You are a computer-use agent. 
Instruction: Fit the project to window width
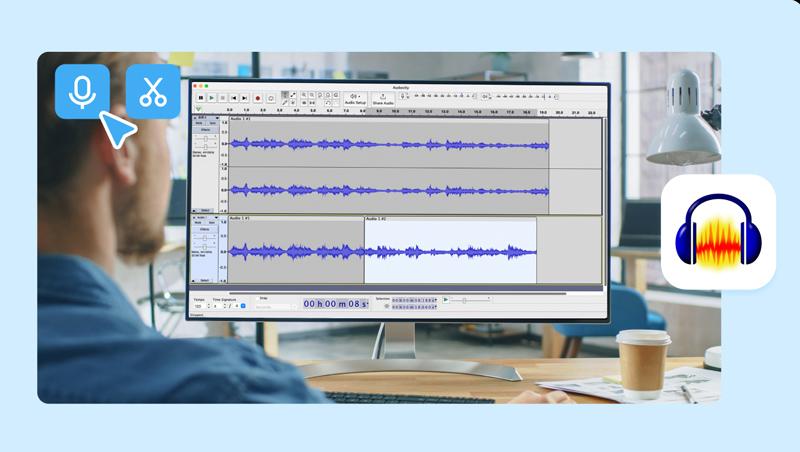click(328, 95)
